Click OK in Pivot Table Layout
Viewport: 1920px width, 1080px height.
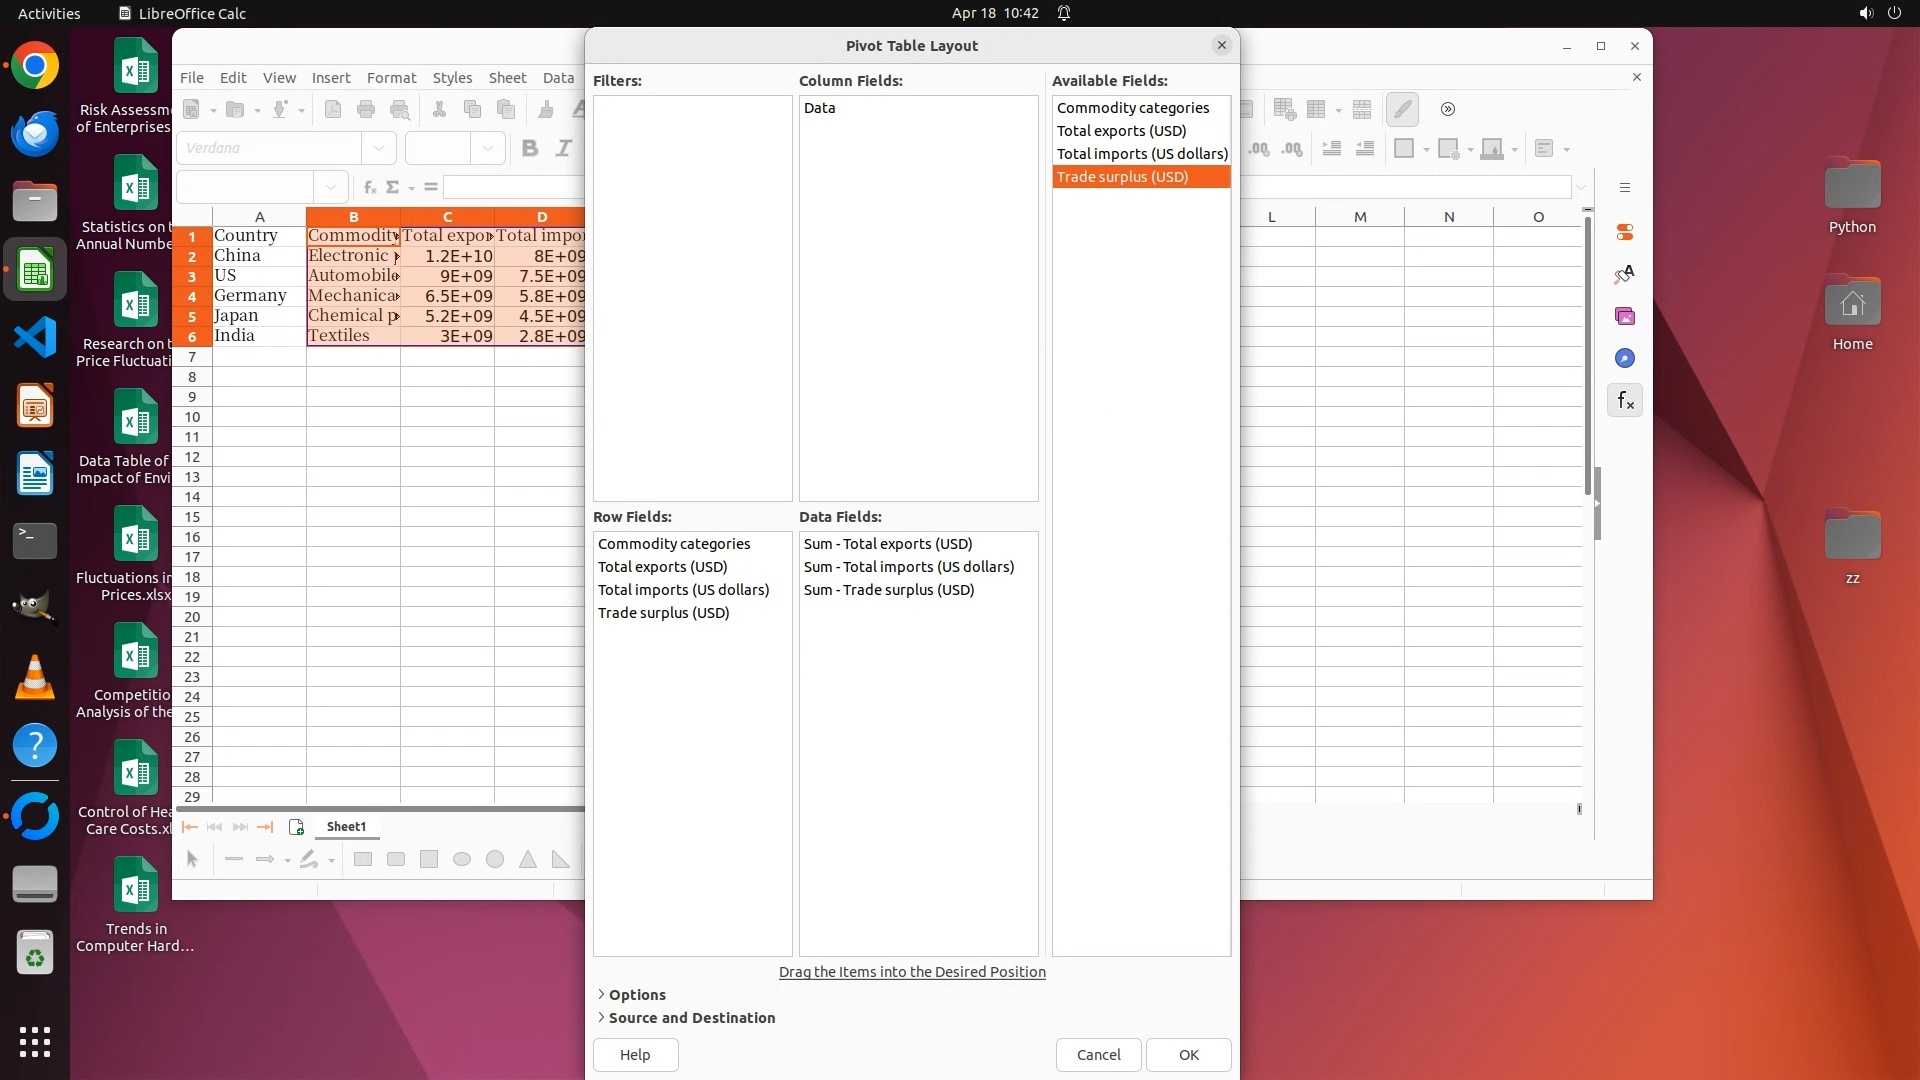pos(1188,1054)
